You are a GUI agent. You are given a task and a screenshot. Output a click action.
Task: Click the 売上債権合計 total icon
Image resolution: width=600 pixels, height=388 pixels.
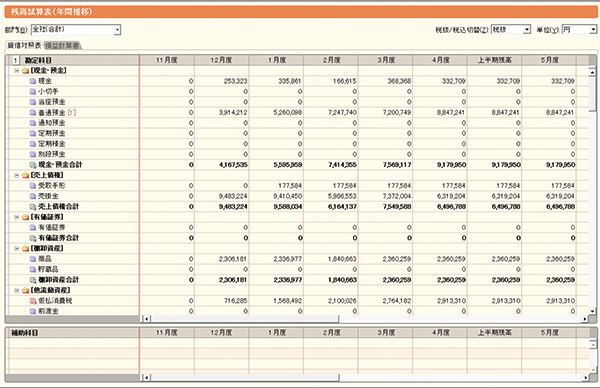pyautogui.click(x=33, y=207)
